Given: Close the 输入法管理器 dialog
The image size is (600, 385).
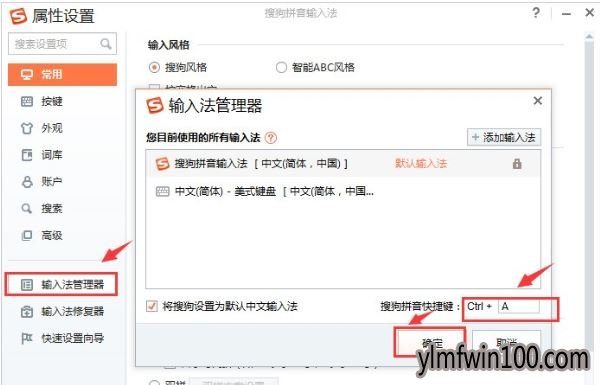Looking at the screenshot, I should coord(538,101).
